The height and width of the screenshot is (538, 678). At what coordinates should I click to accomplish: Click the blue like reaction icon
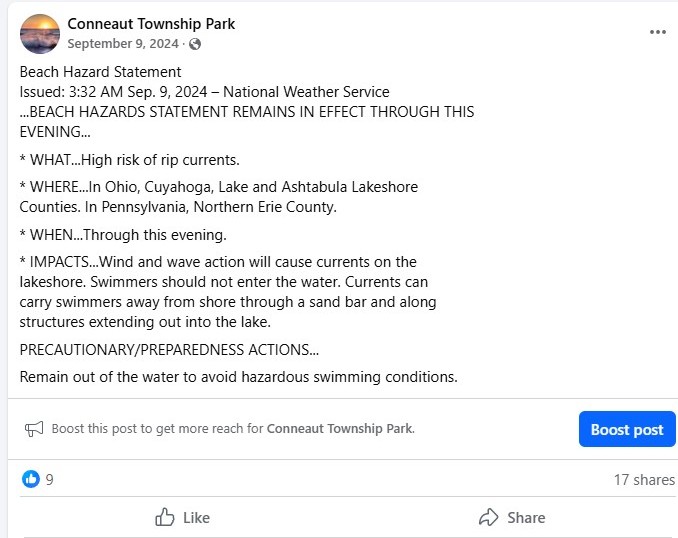(31, 479)
